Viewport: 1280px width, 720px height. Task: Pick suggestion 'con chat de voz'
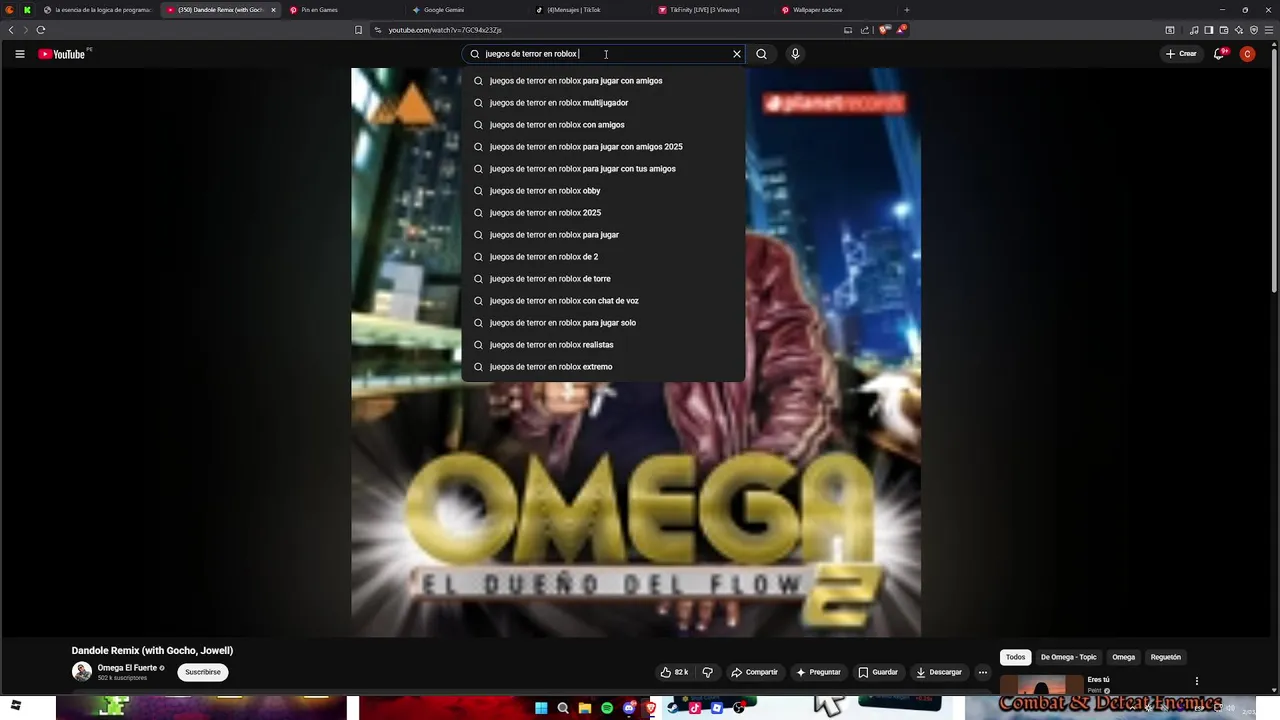(603, 301)
